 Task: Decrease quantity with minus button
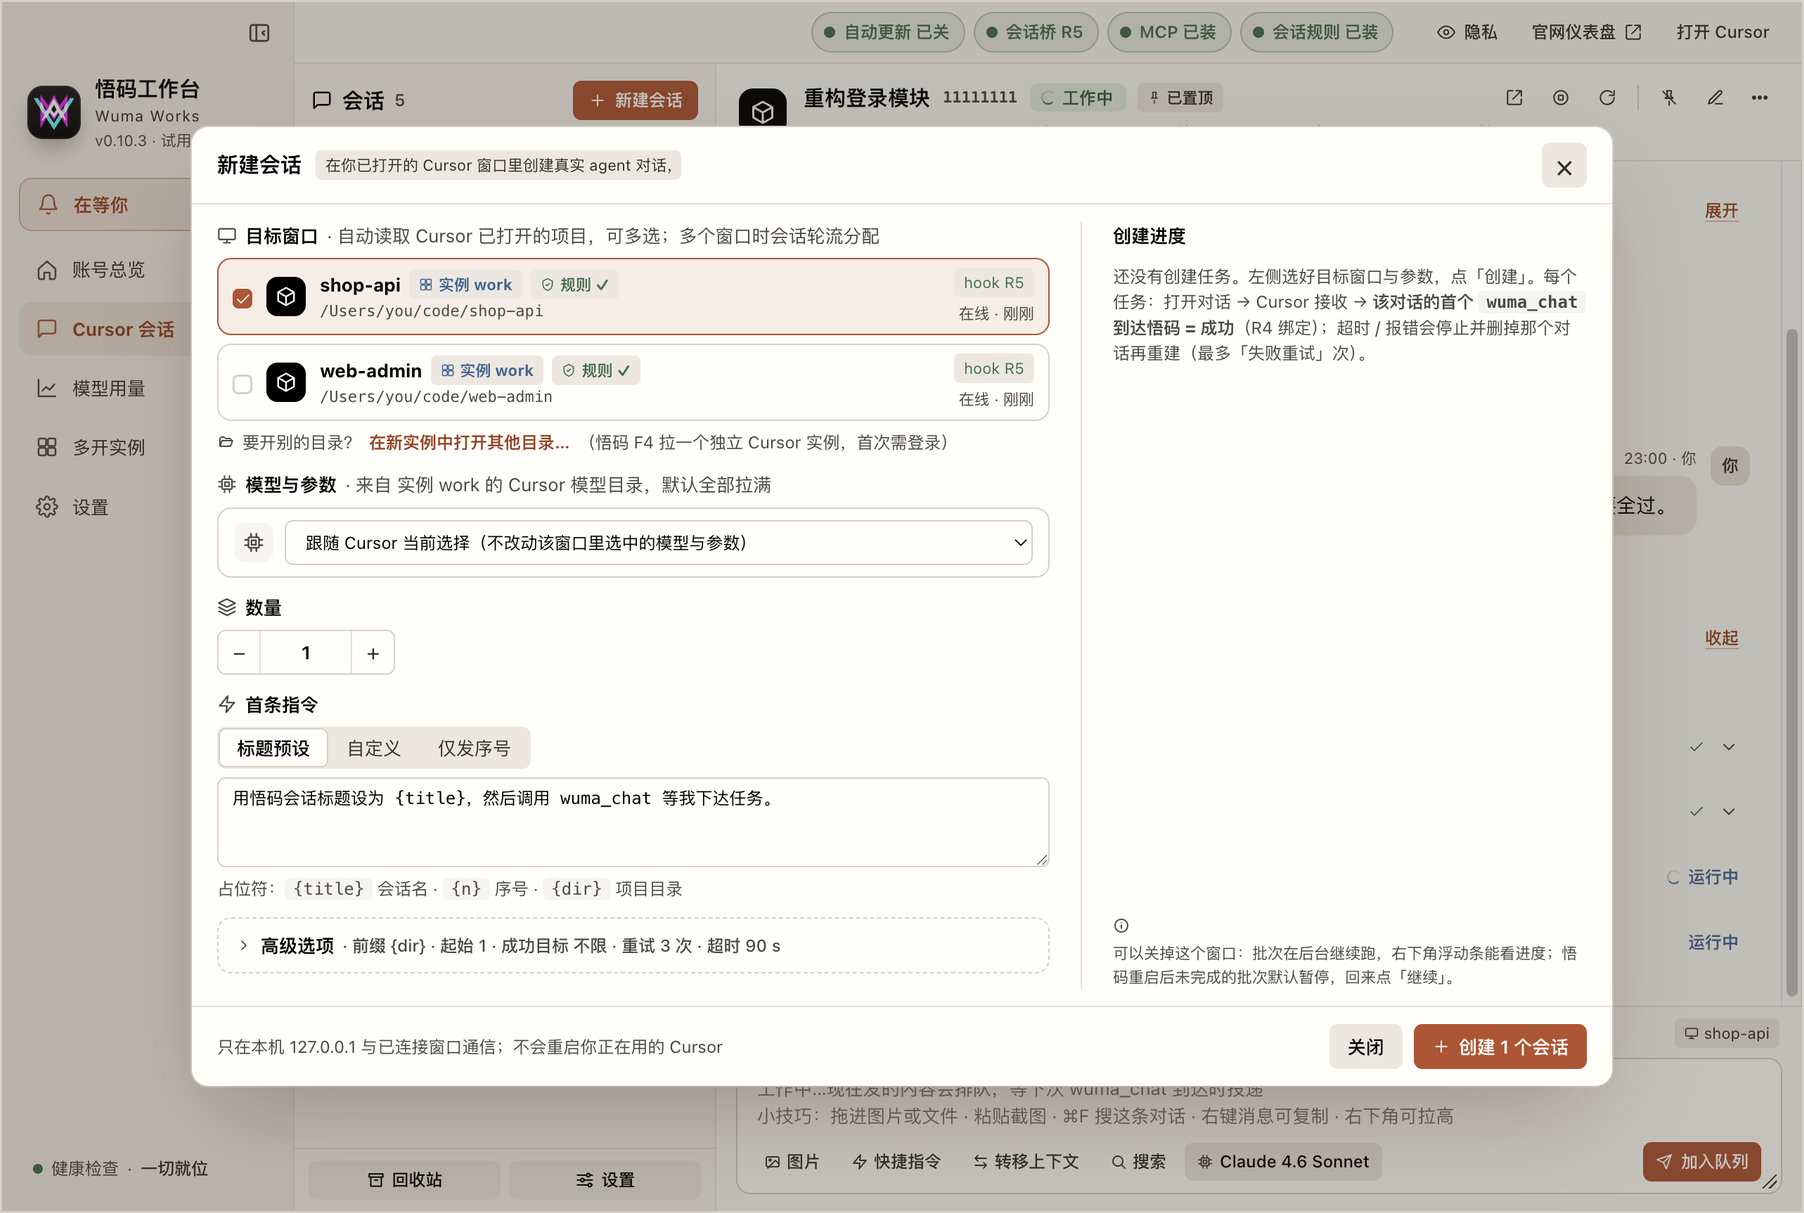click(239, 653)
